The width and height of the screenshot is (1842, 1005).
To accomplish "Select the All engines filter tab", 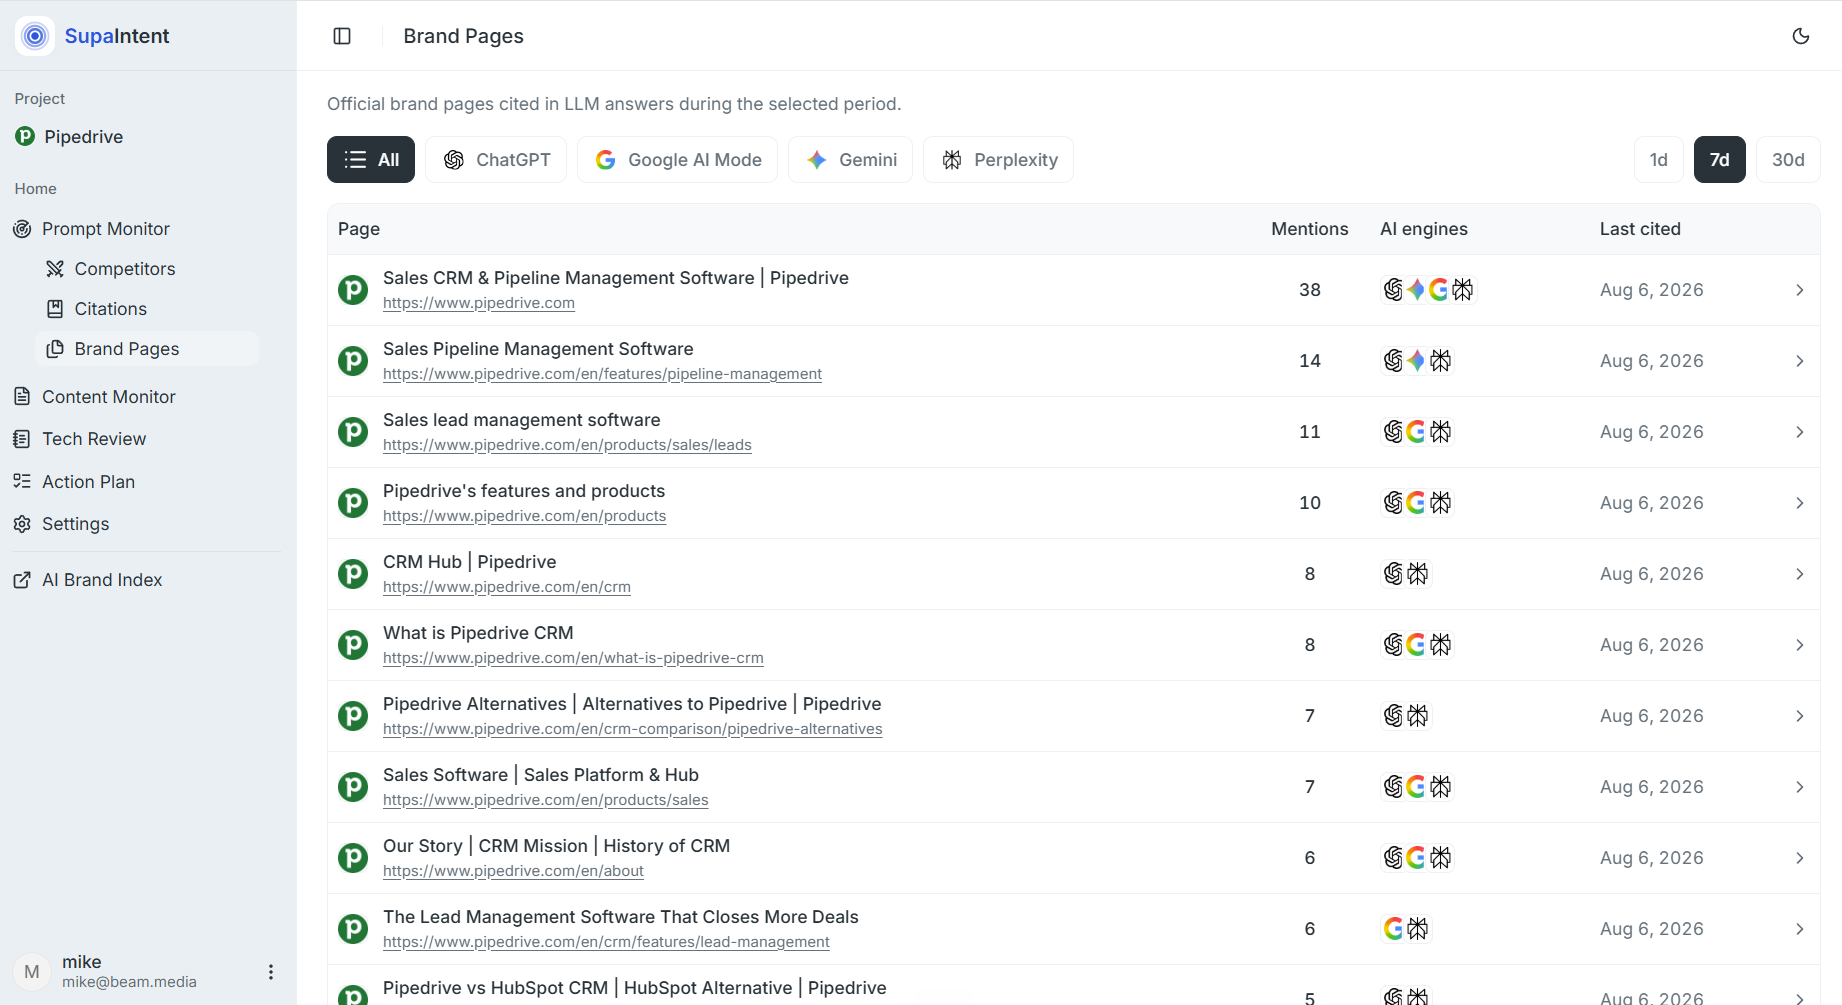I will 371,160.
